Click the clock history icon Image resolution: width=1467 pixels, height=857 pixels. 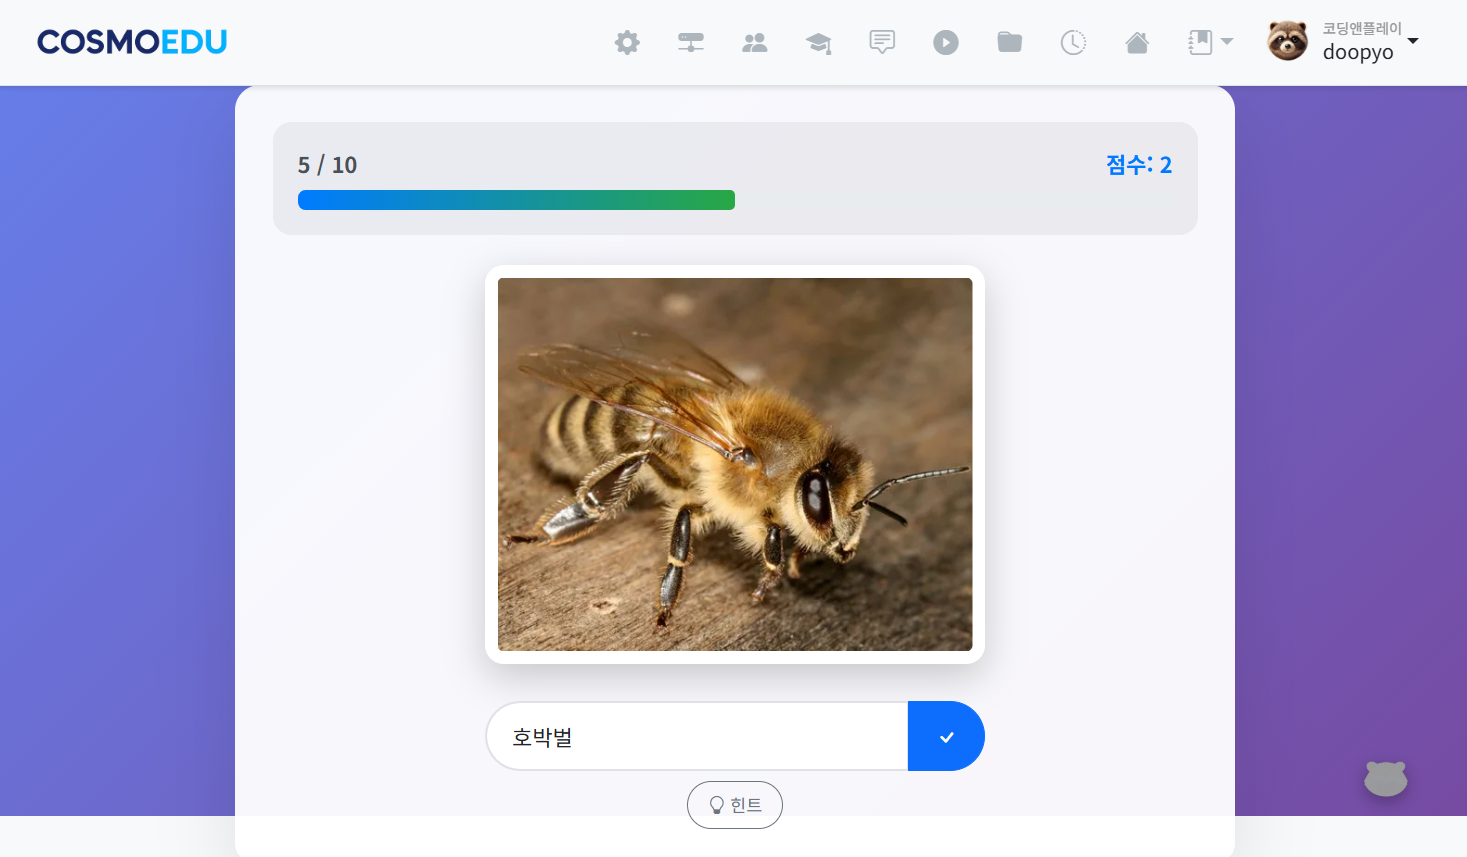coord(1073,42)
